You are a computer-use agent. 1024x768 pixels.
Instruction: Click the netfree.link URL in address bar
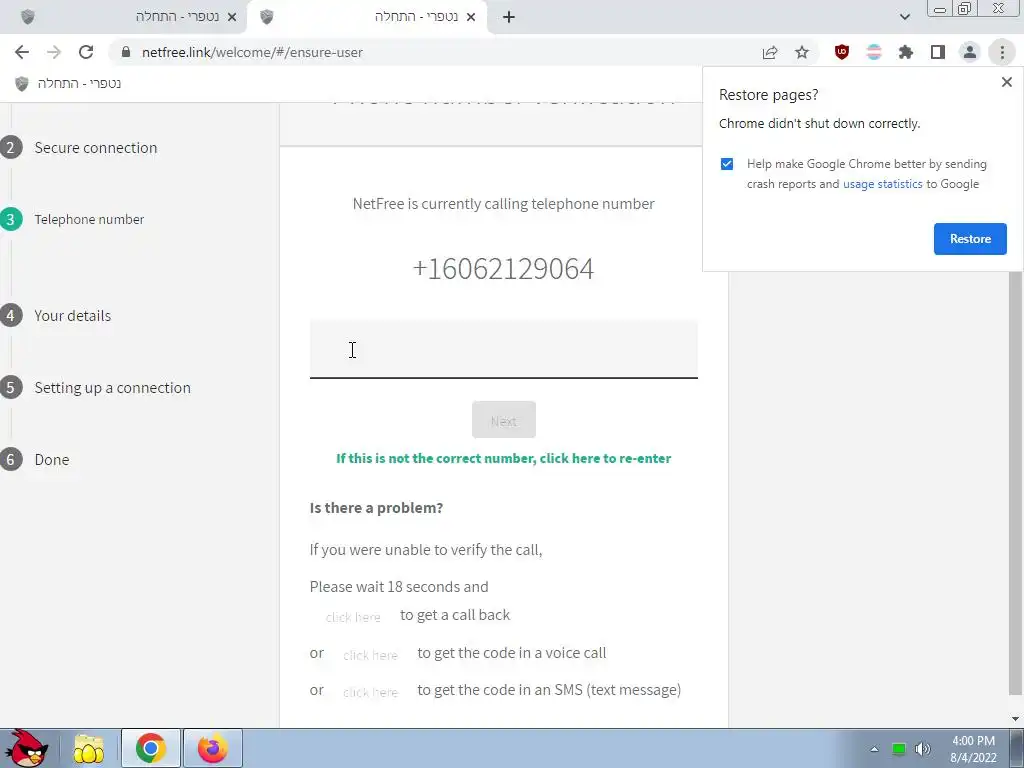[x=252, y=52]
